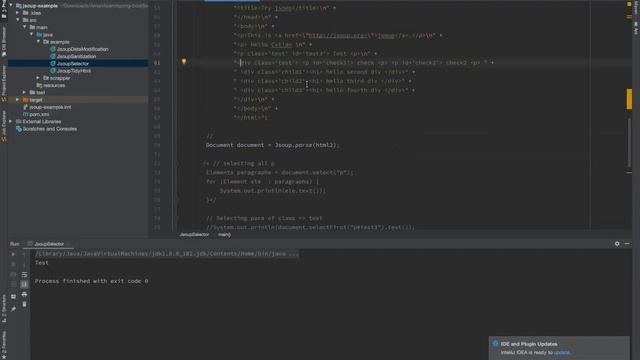The height and width of the screenshot is (360, 640).
Task: Click the down arrow icon in Run toolbar
Action: point(24,264)
